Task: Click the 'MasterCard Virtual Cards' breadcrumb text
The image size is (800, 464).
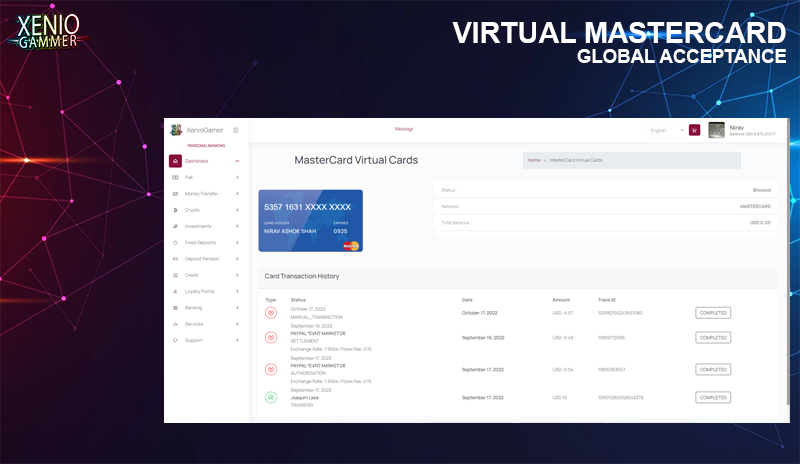Action: coord(576,160)
